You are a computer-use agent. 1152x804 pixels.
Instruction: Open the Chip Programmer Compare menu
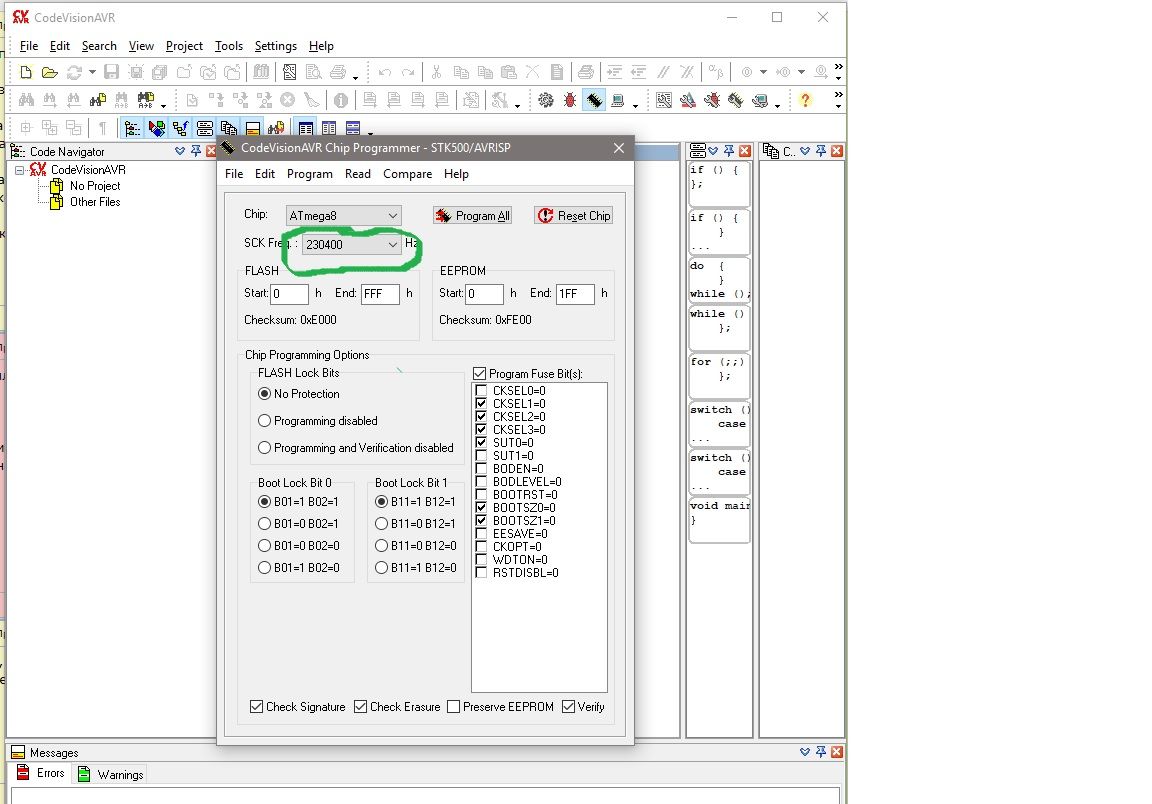(x=407, y=173)
